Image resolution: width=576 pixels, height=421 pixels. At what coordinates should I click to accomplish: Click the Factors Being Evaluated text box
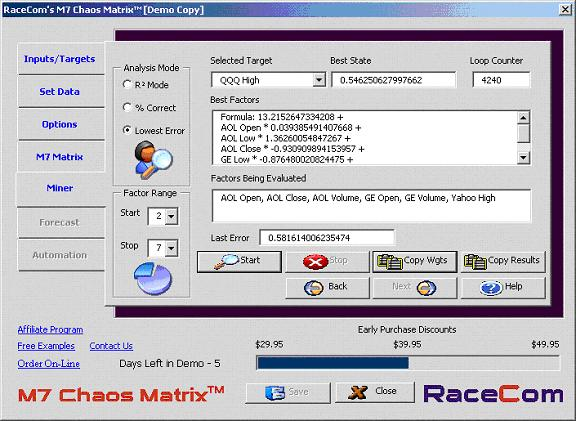tap(371, 206)
